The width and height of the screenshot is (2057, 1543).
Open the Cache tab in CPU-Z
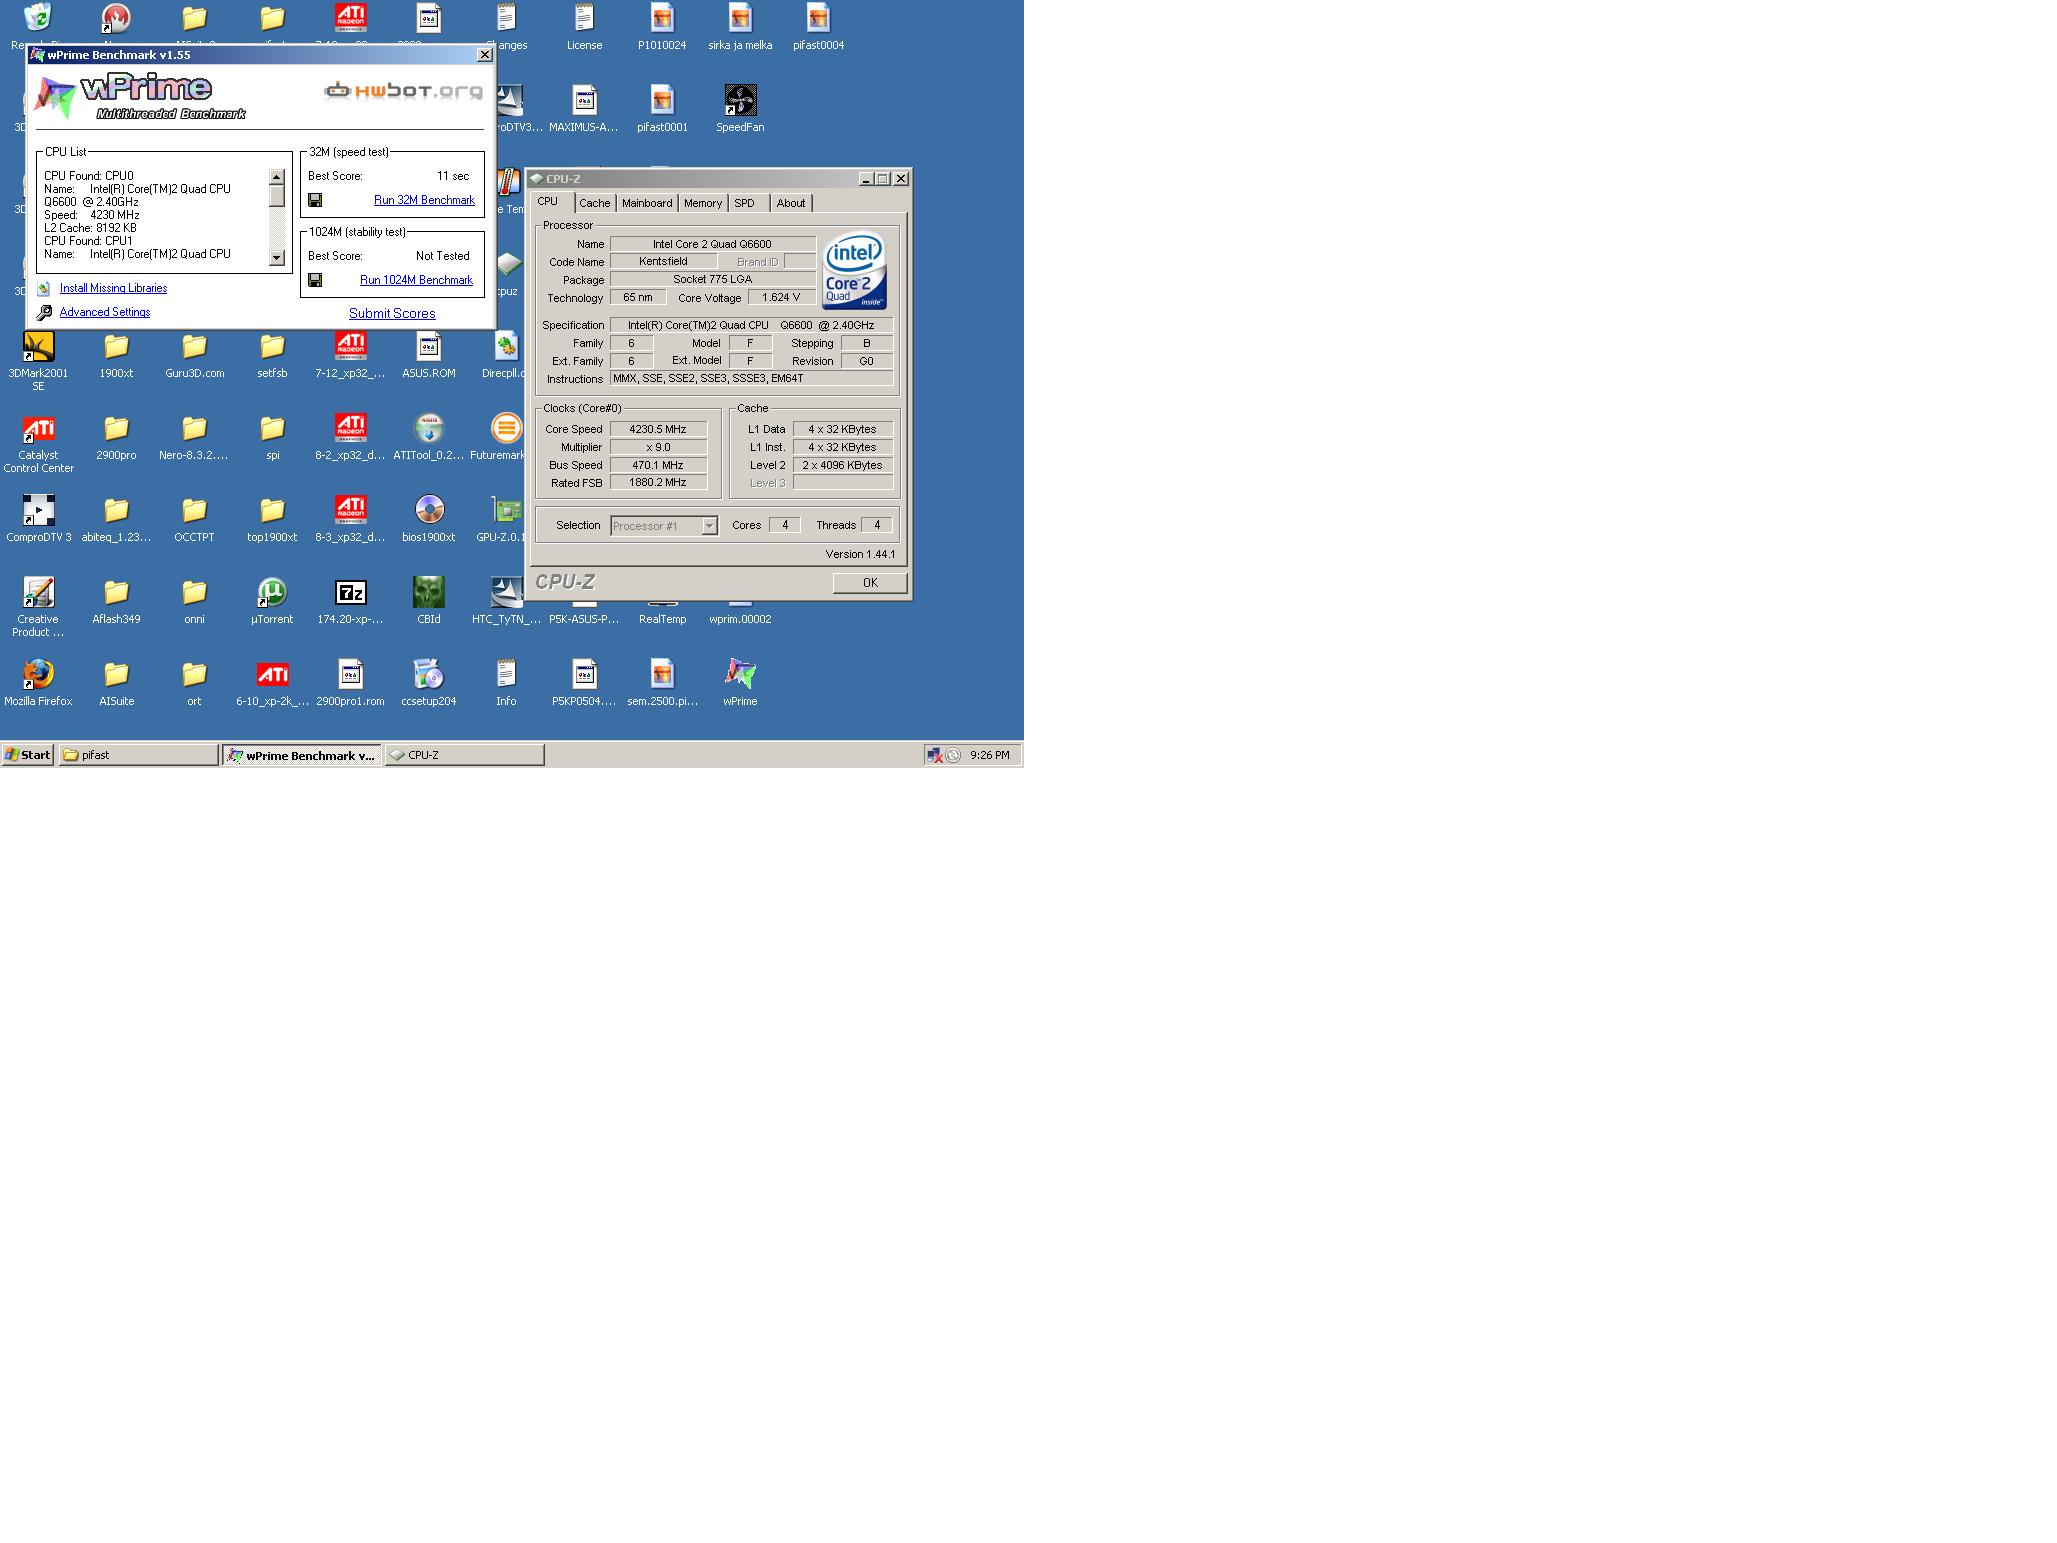coord(594,203)
